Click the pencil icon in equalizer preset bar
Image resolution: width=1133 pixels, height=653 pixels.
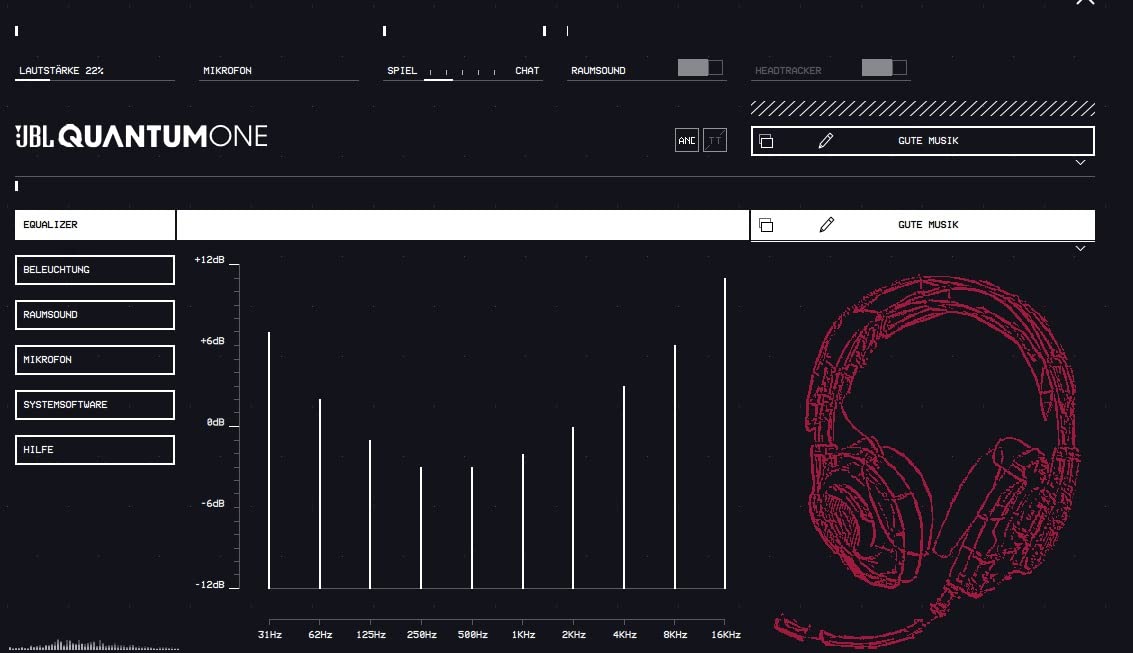coord(827,225)
